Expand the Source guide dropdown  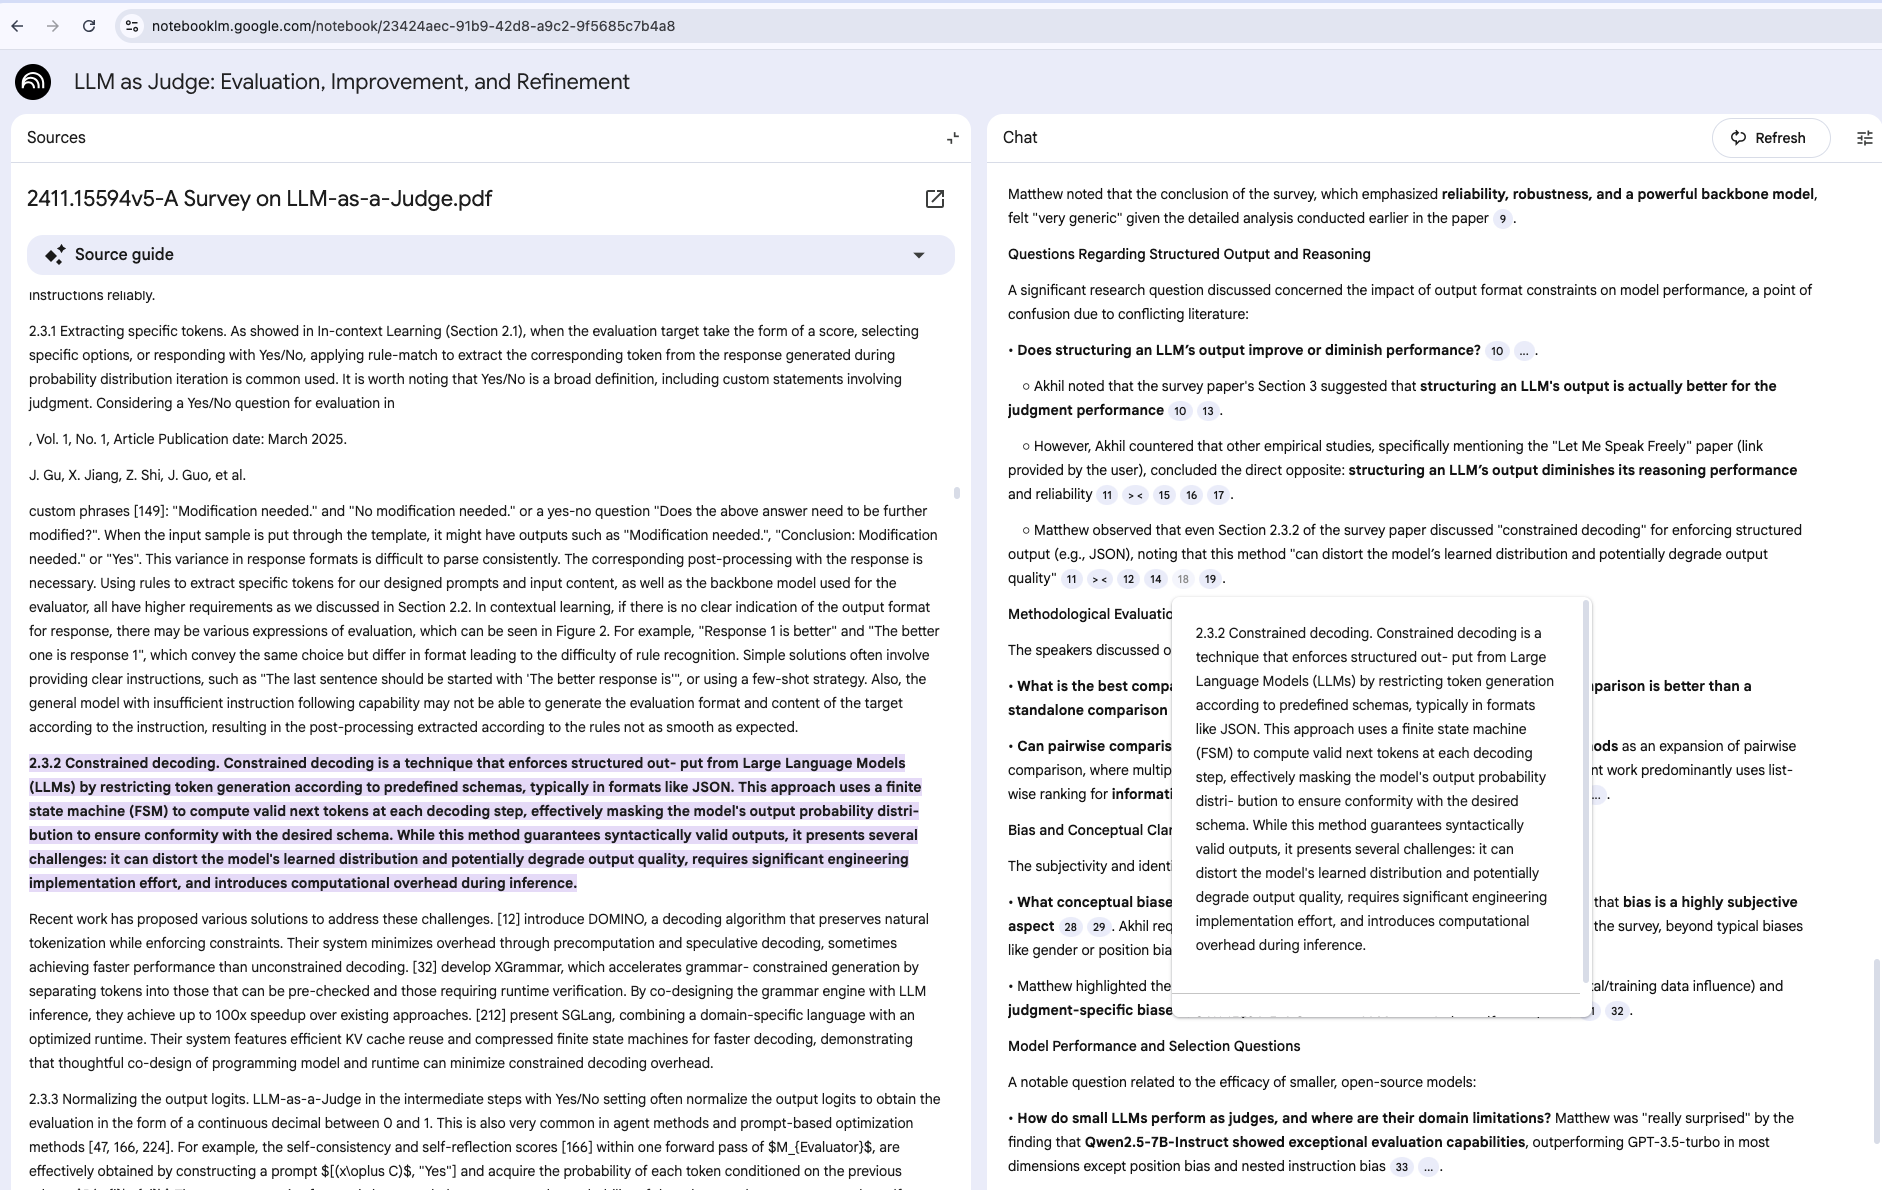[x=918, y=255]
